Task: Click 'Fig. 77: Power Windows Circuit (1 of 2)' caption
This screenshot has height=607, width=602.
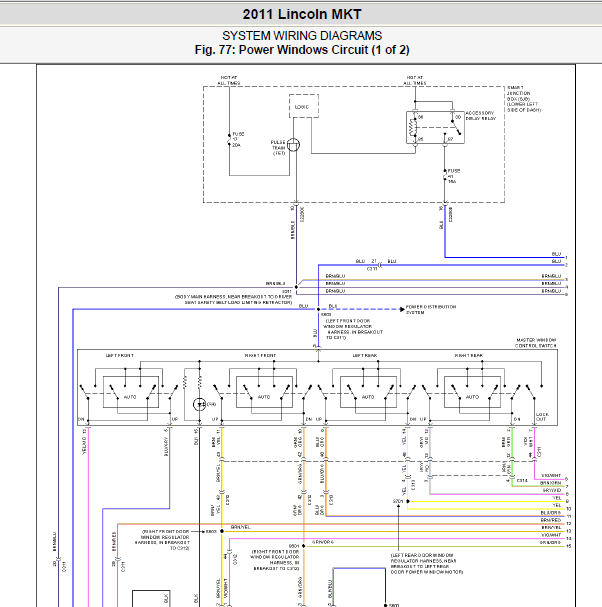Action: pos(302,50)
